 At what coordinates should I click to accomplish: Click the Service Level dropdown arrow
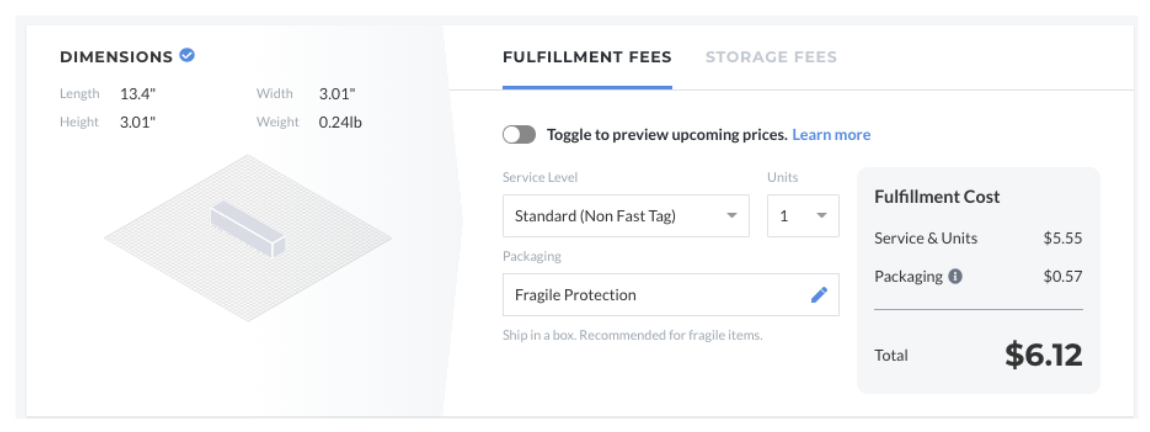[731, 216]
